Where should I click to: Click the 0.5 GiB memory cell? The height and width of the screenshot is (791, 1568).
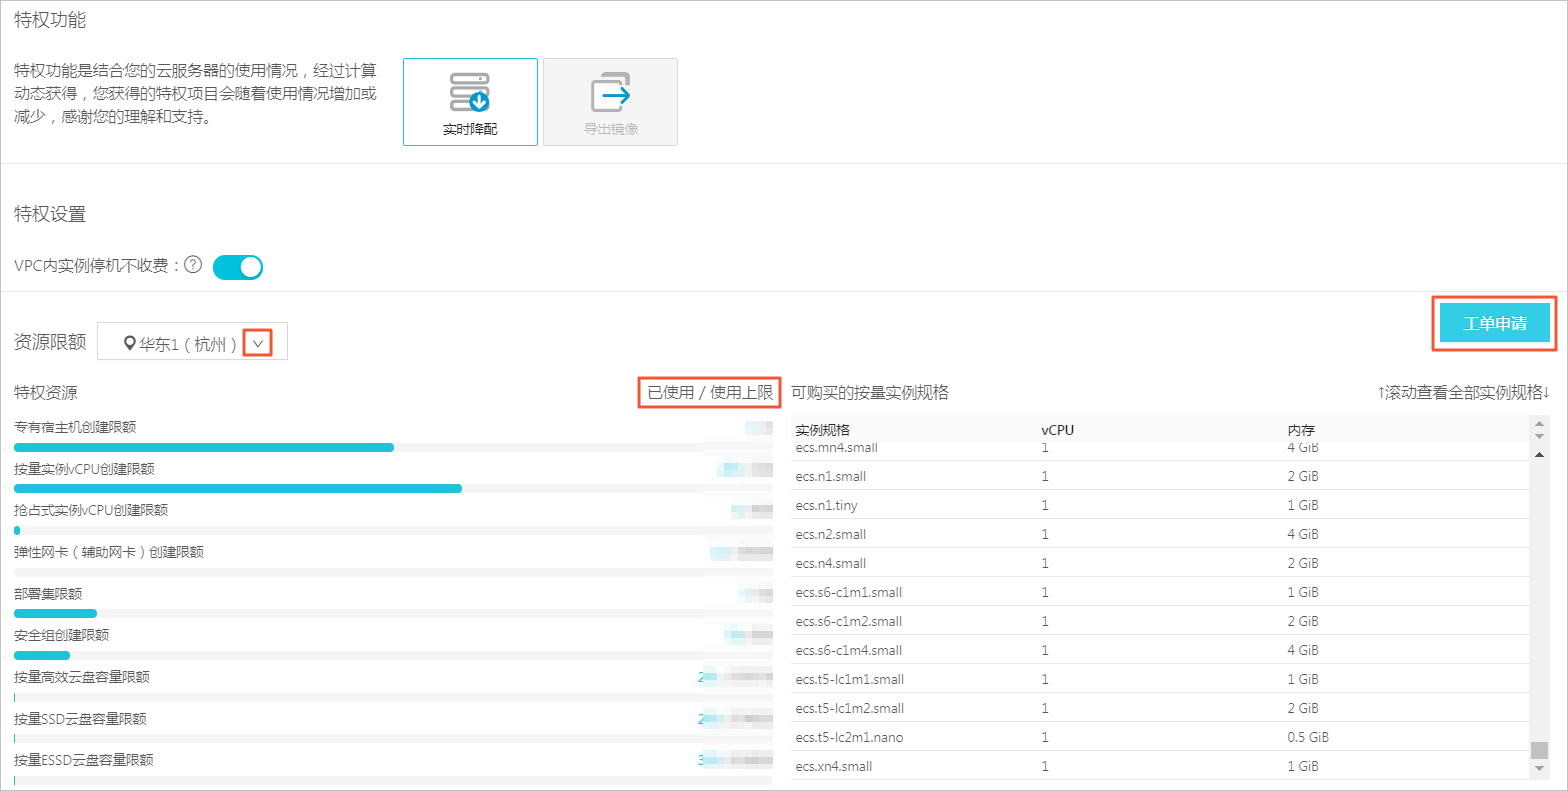click(1308, 737)
